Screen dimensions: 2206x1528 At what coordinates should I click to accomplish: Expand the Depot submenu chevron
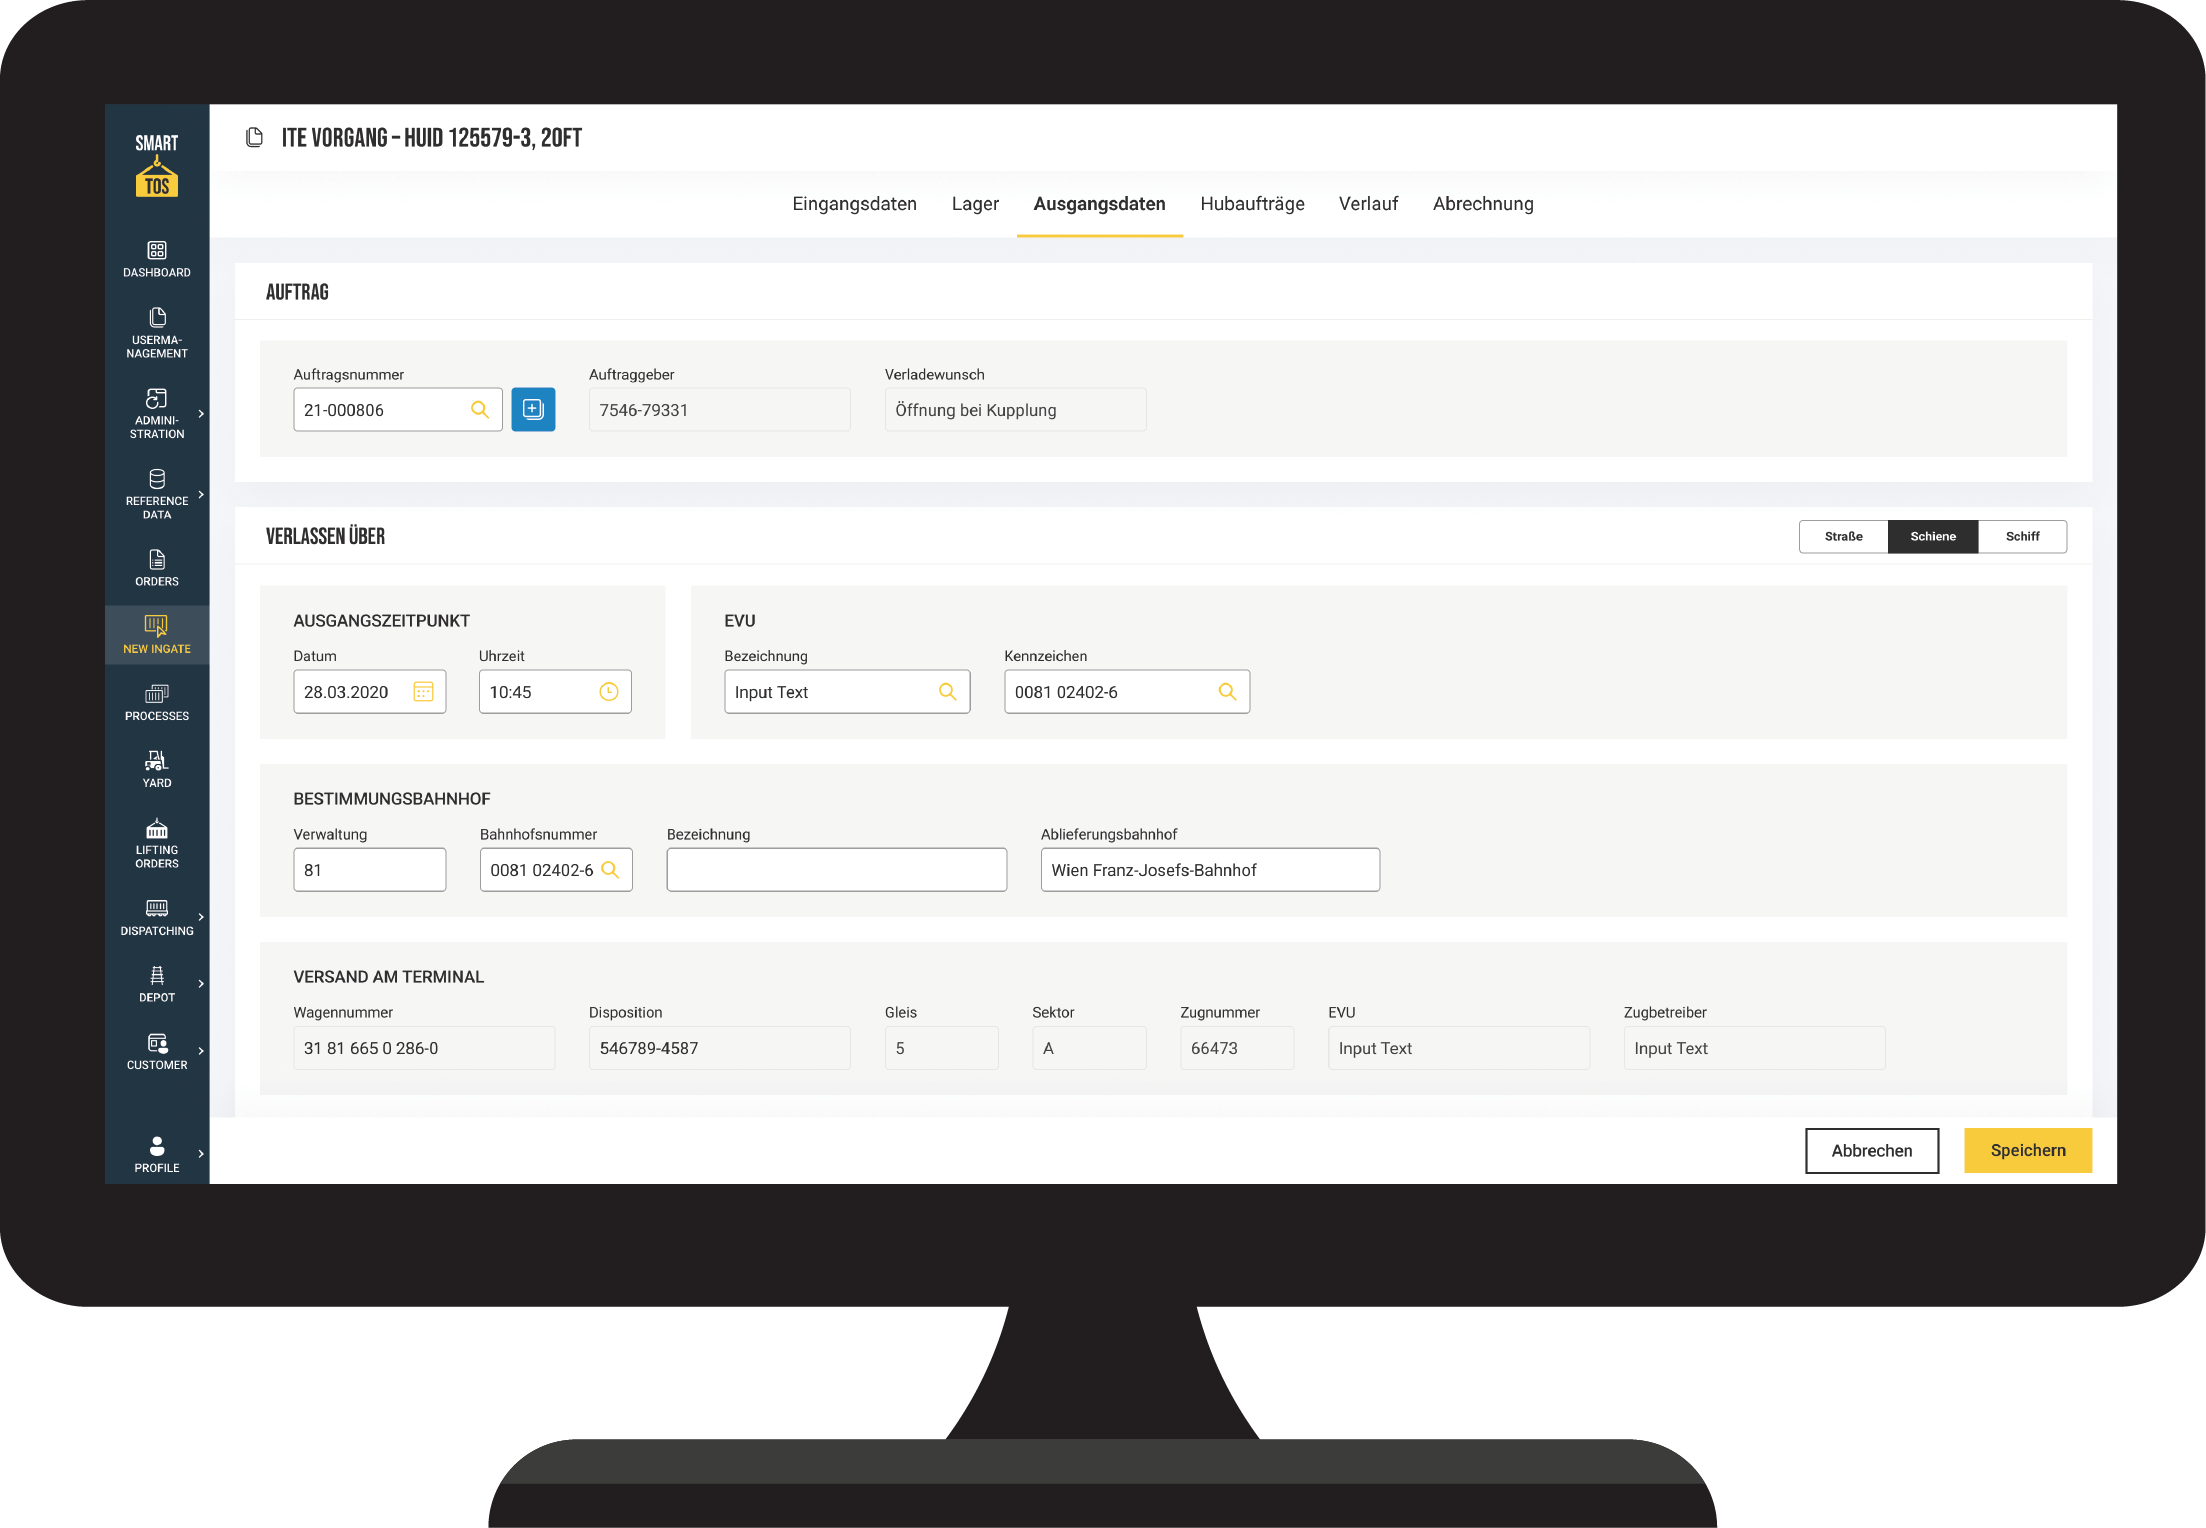tap(201, 984)
